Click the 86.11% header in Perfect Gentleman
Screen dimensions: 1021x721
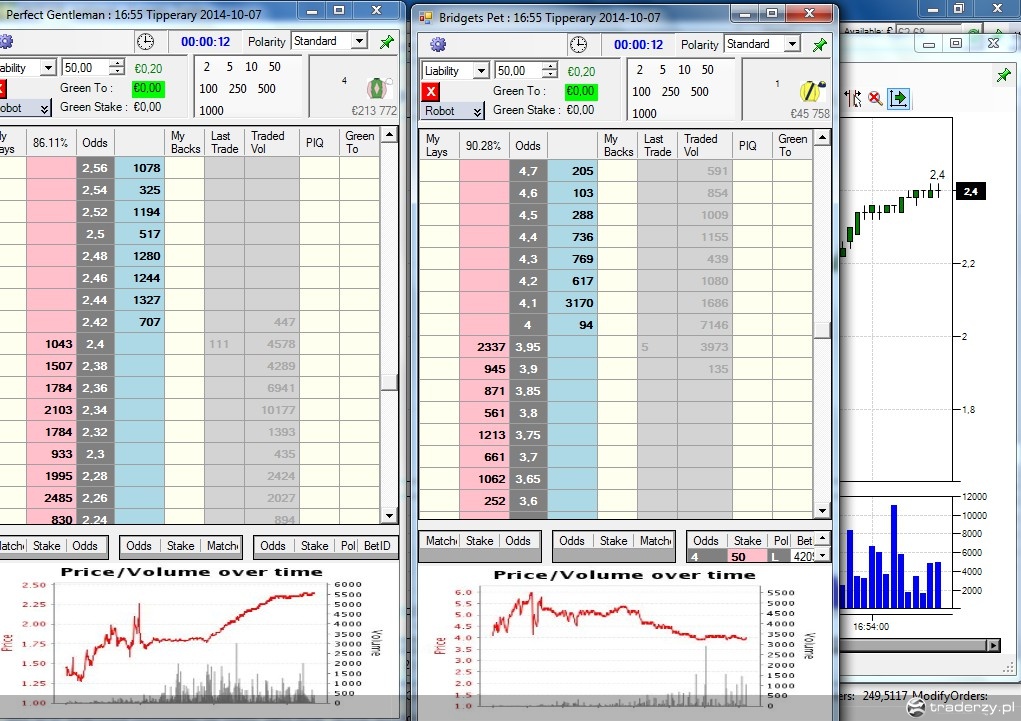pyautogui.click(x=51, y=142)
